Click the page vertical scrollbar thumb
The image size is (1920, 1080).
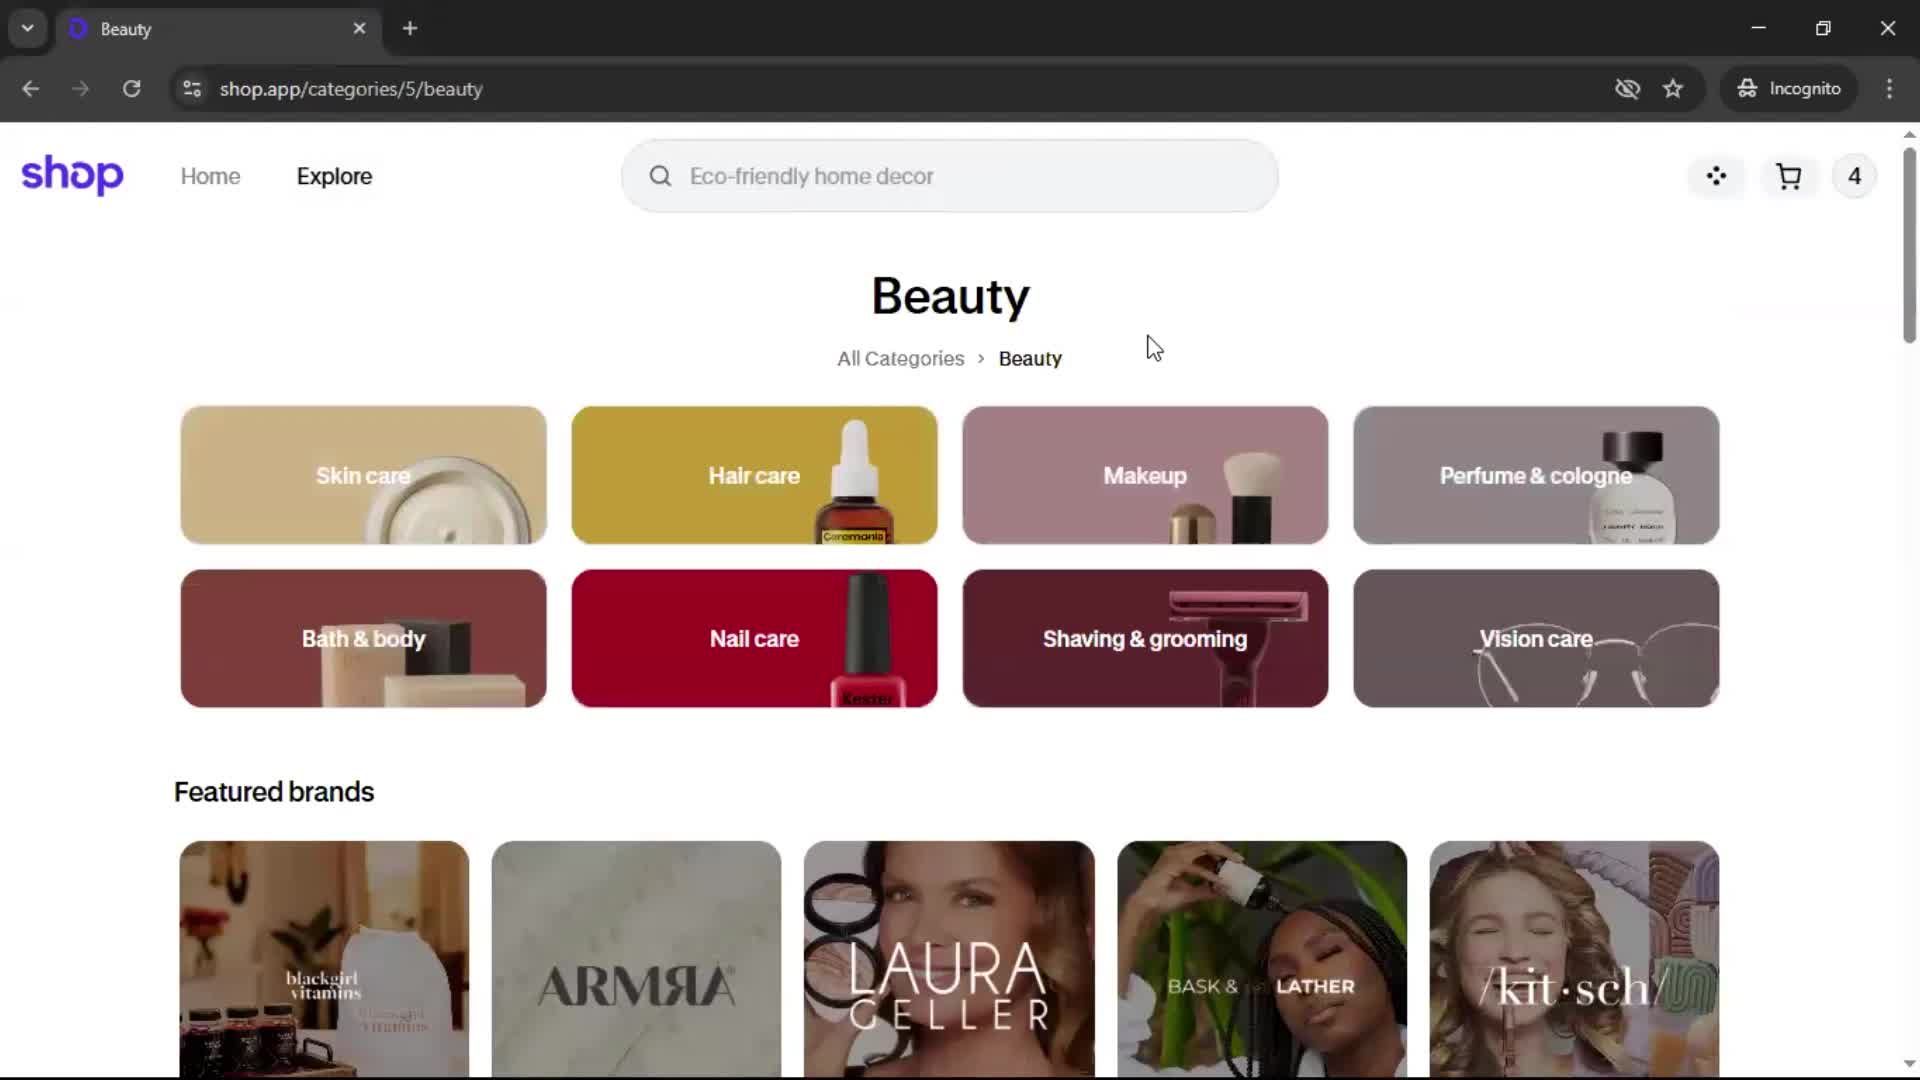(1909, 245)
